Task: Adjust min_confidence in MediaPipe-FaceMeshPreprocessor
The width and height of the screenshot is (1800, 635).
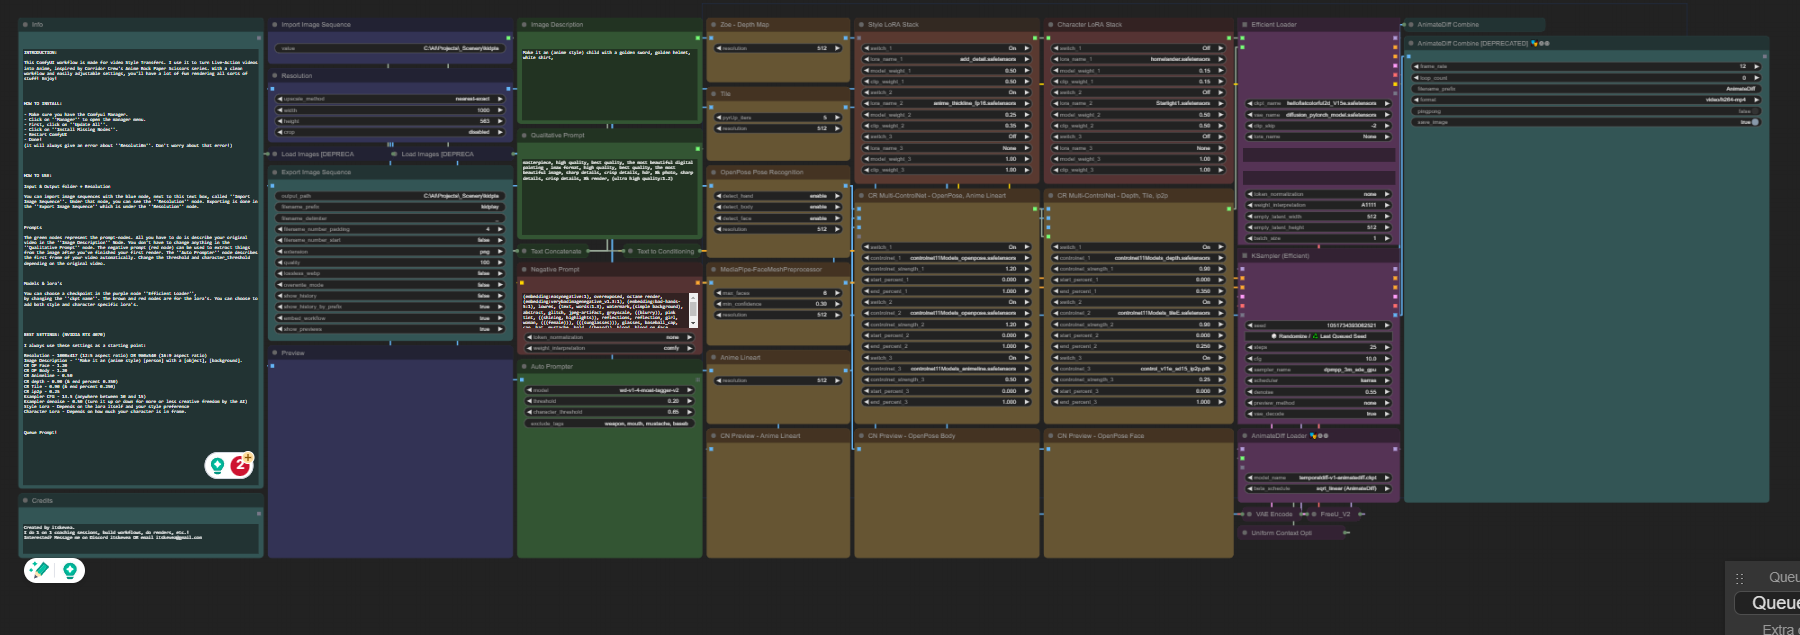Action: point(778,304)
